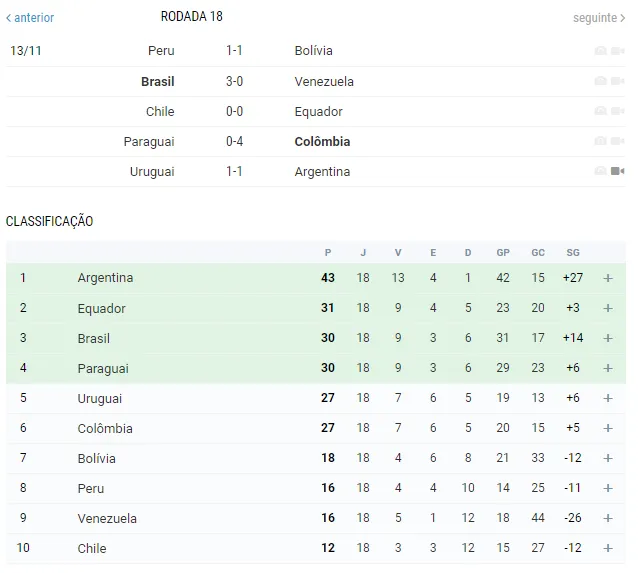The image size is (638, 573).
Task: Click camera icon on Uruguai vs Argentina row
Action: click(601, 171)
